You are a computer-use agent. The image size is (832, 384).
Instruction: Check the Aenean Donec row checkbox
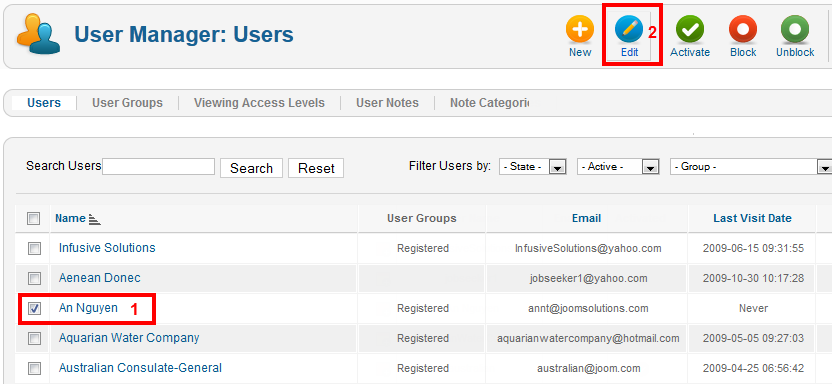(34, 278)
